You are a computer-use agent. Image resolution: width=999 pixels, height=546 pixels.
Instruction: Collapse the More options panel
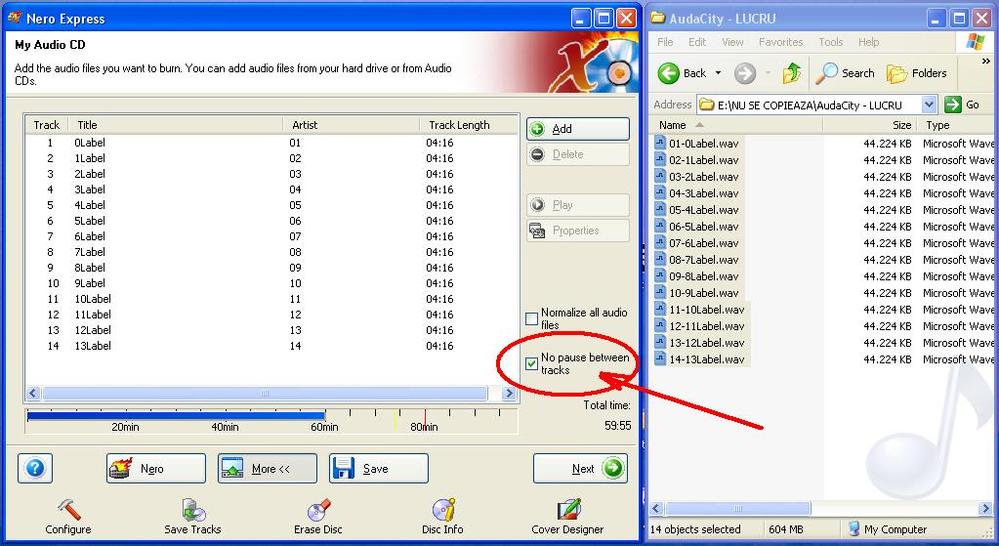pyautogui.click(x=267, y=468)
